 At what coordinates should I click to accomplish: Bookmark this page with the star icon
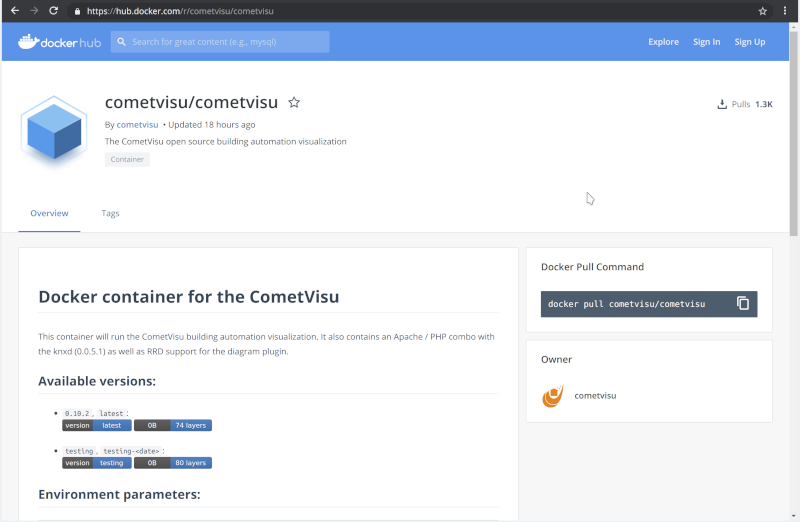[x=762, y=11]
